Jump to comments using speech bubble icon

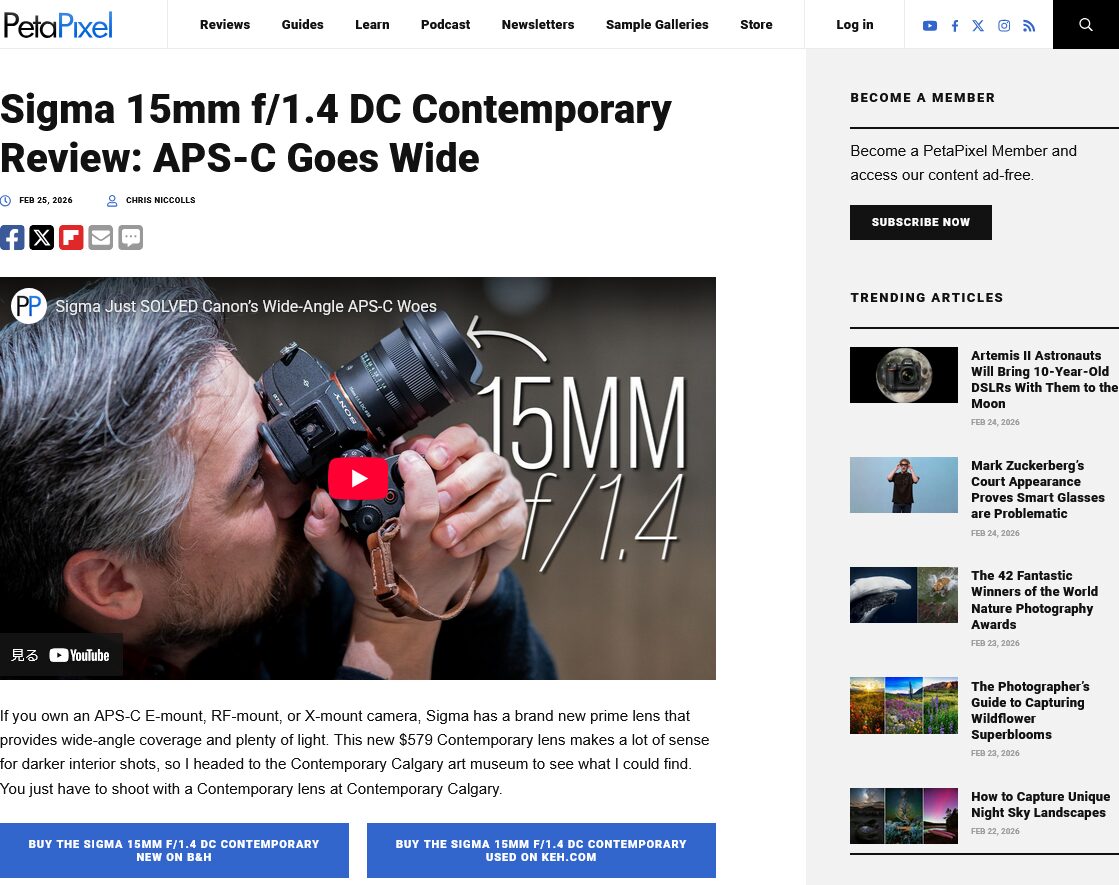(x=131, y=237)
